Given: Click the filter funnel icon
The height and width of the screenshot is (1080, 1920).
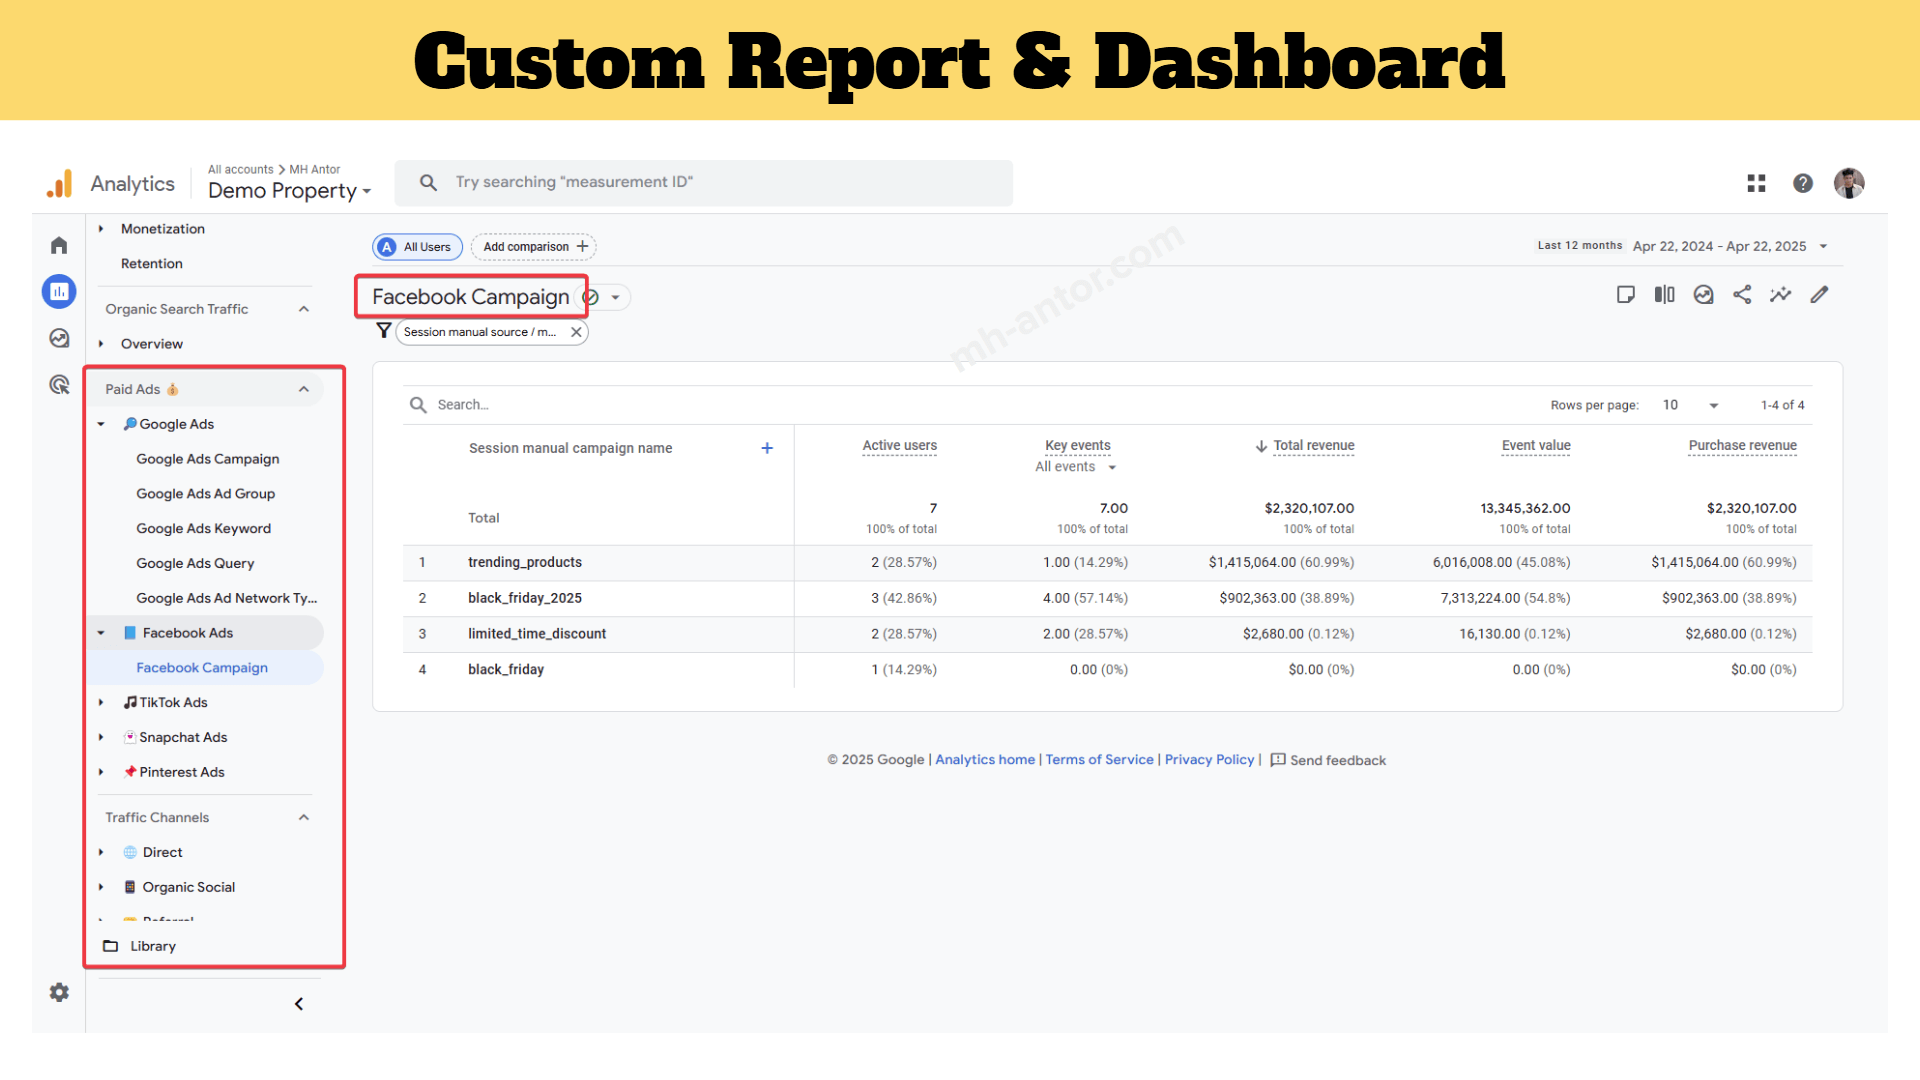Looking at the screenshot, I should (383, 331).
